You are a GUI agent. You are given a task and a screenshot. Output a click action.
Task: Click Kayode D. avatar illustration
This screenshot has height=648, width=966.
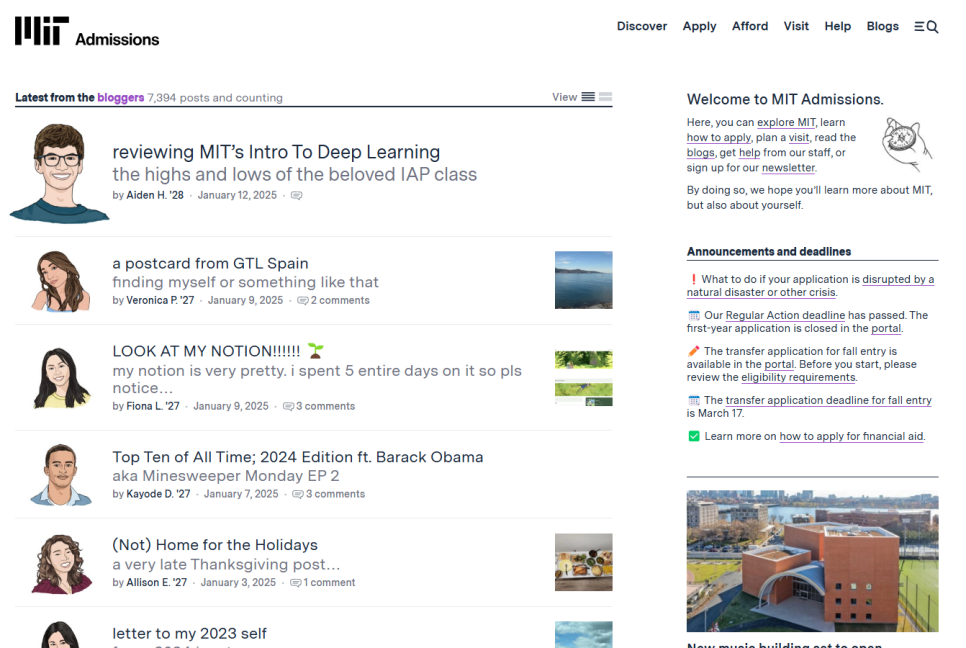click(61, 474)
